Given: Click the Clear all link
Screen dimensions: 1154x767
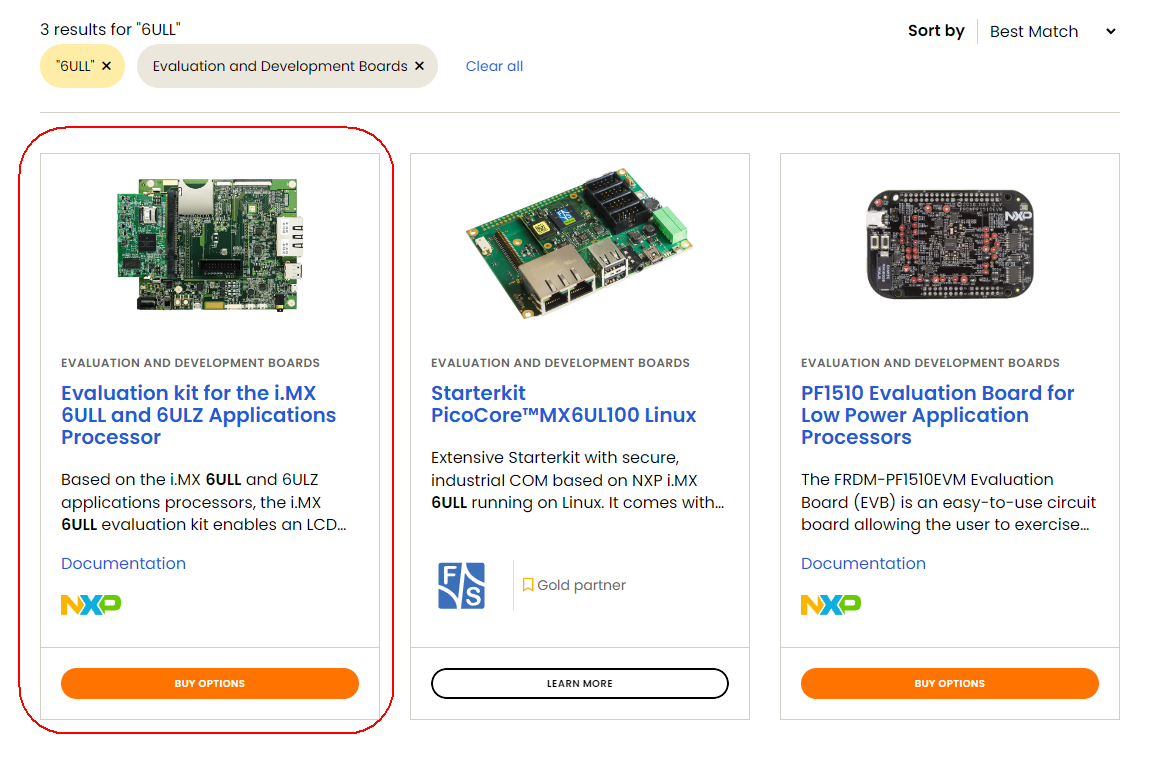Looking at the screenshot, I should (x=495, y=66).
